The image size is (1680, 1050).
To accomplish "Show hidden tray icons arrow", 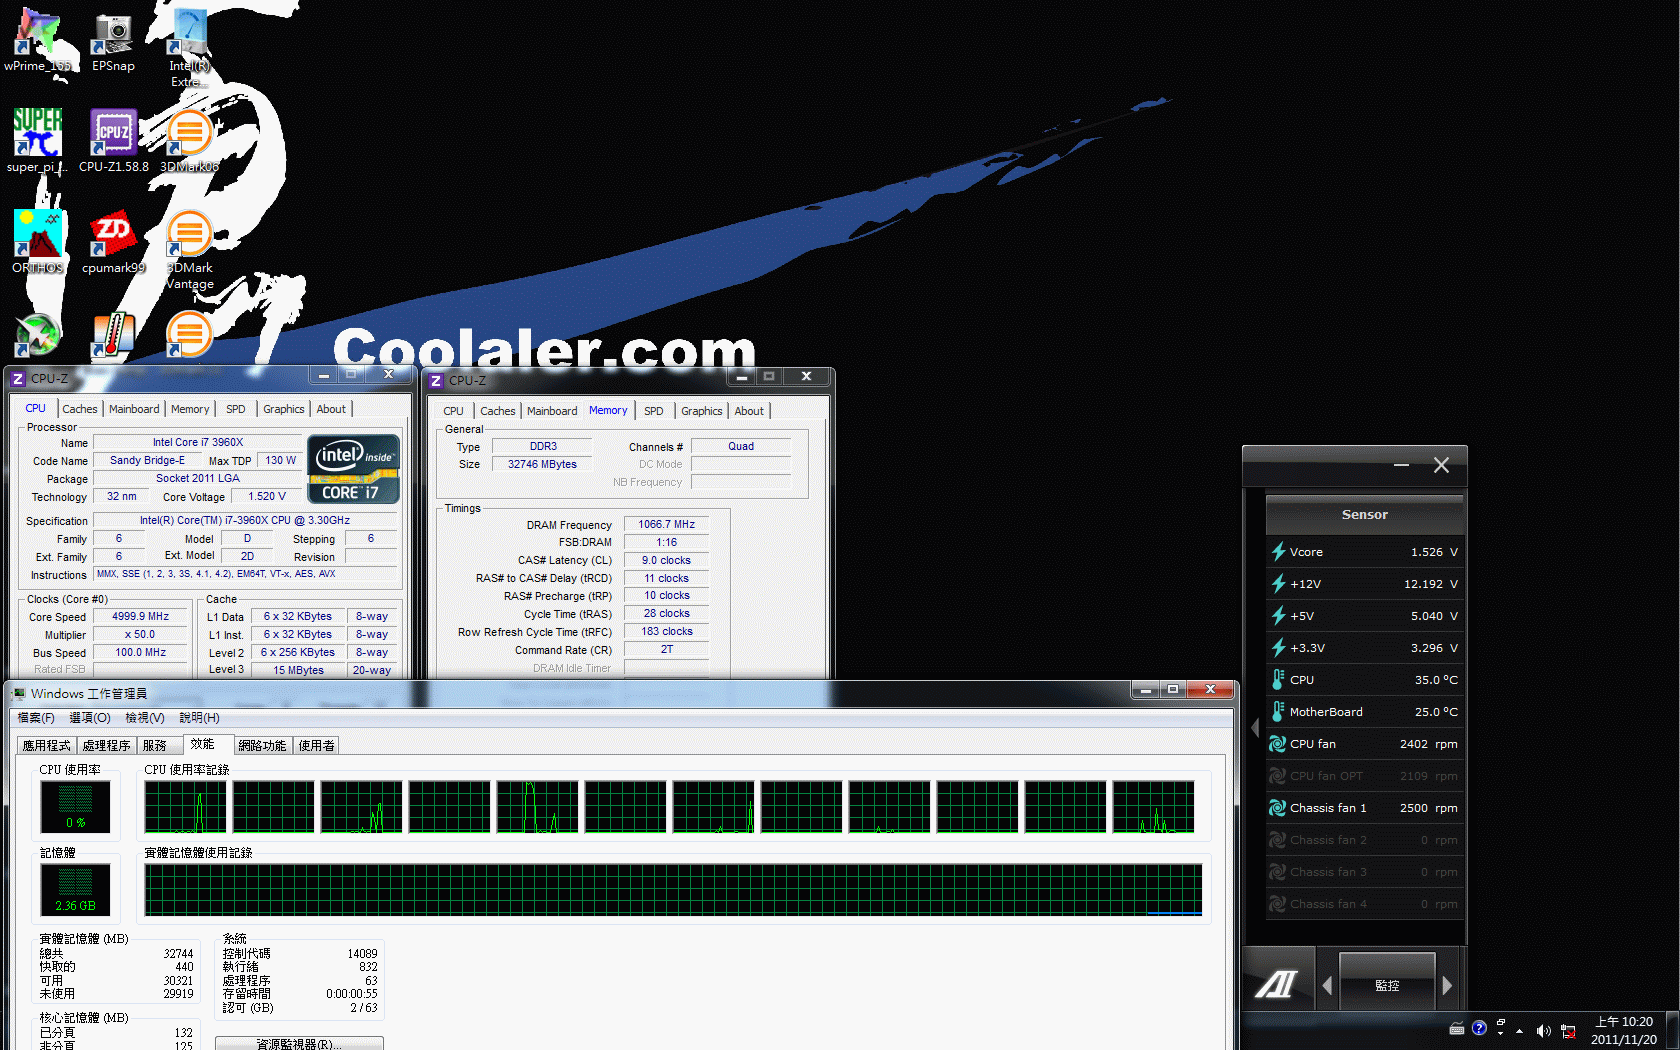I will pos(1520,1030).
